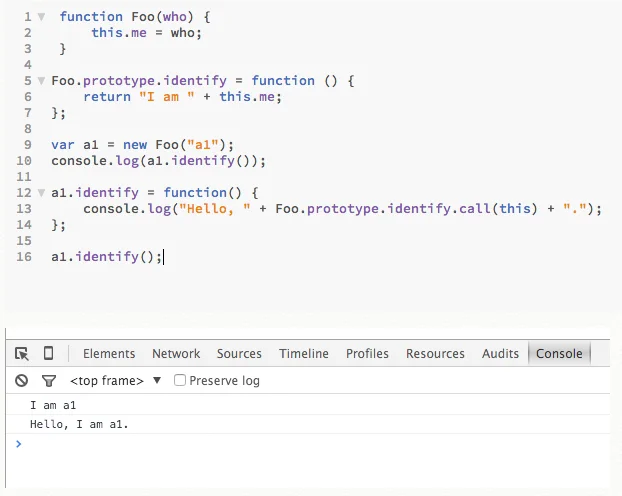This screenshot has height=496, width=622.
Task: Collapse the fold arrow on line 12
Action: click(x=41, y=193)
